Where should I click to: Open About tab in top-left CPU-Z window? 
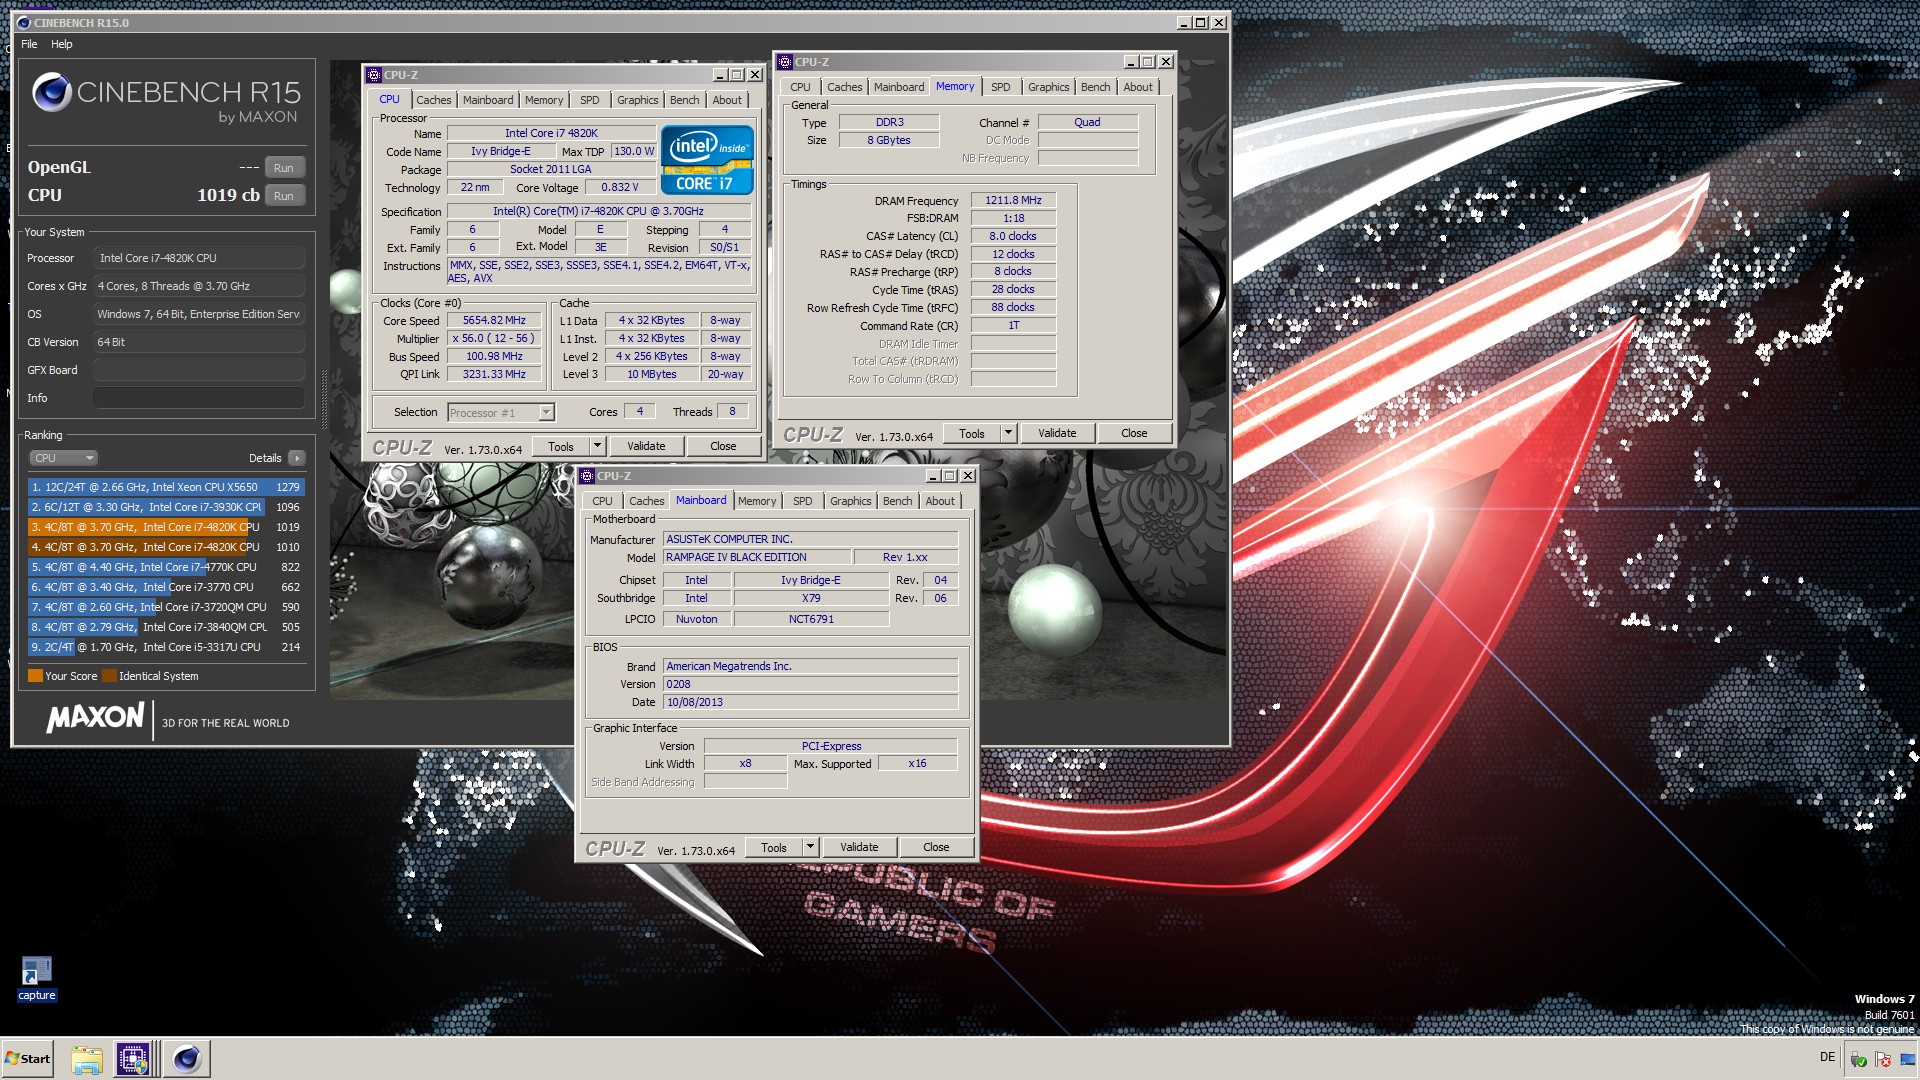pyautogui.click(x=727, y=100)
